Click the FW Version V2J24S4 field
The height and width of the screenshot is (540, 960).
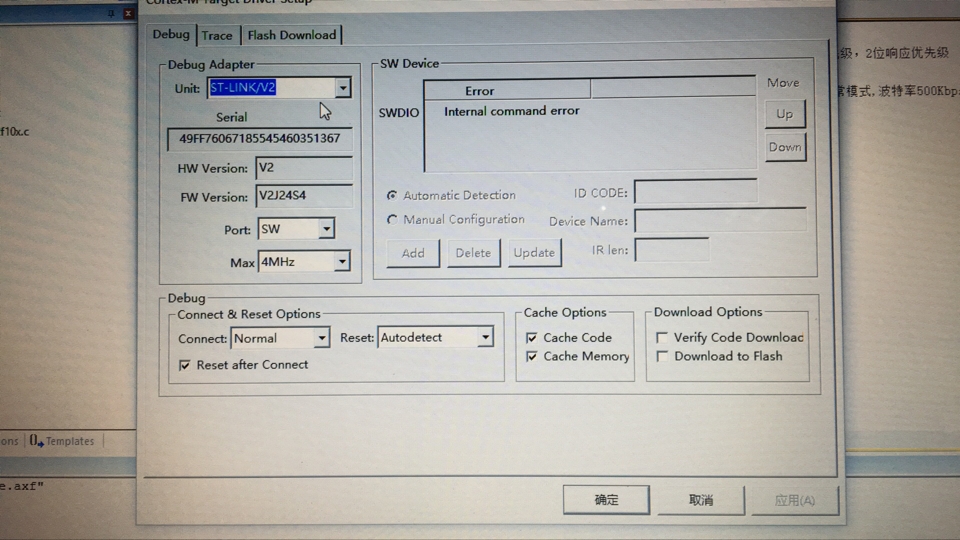pyautogui.click(x=304, y=196)
